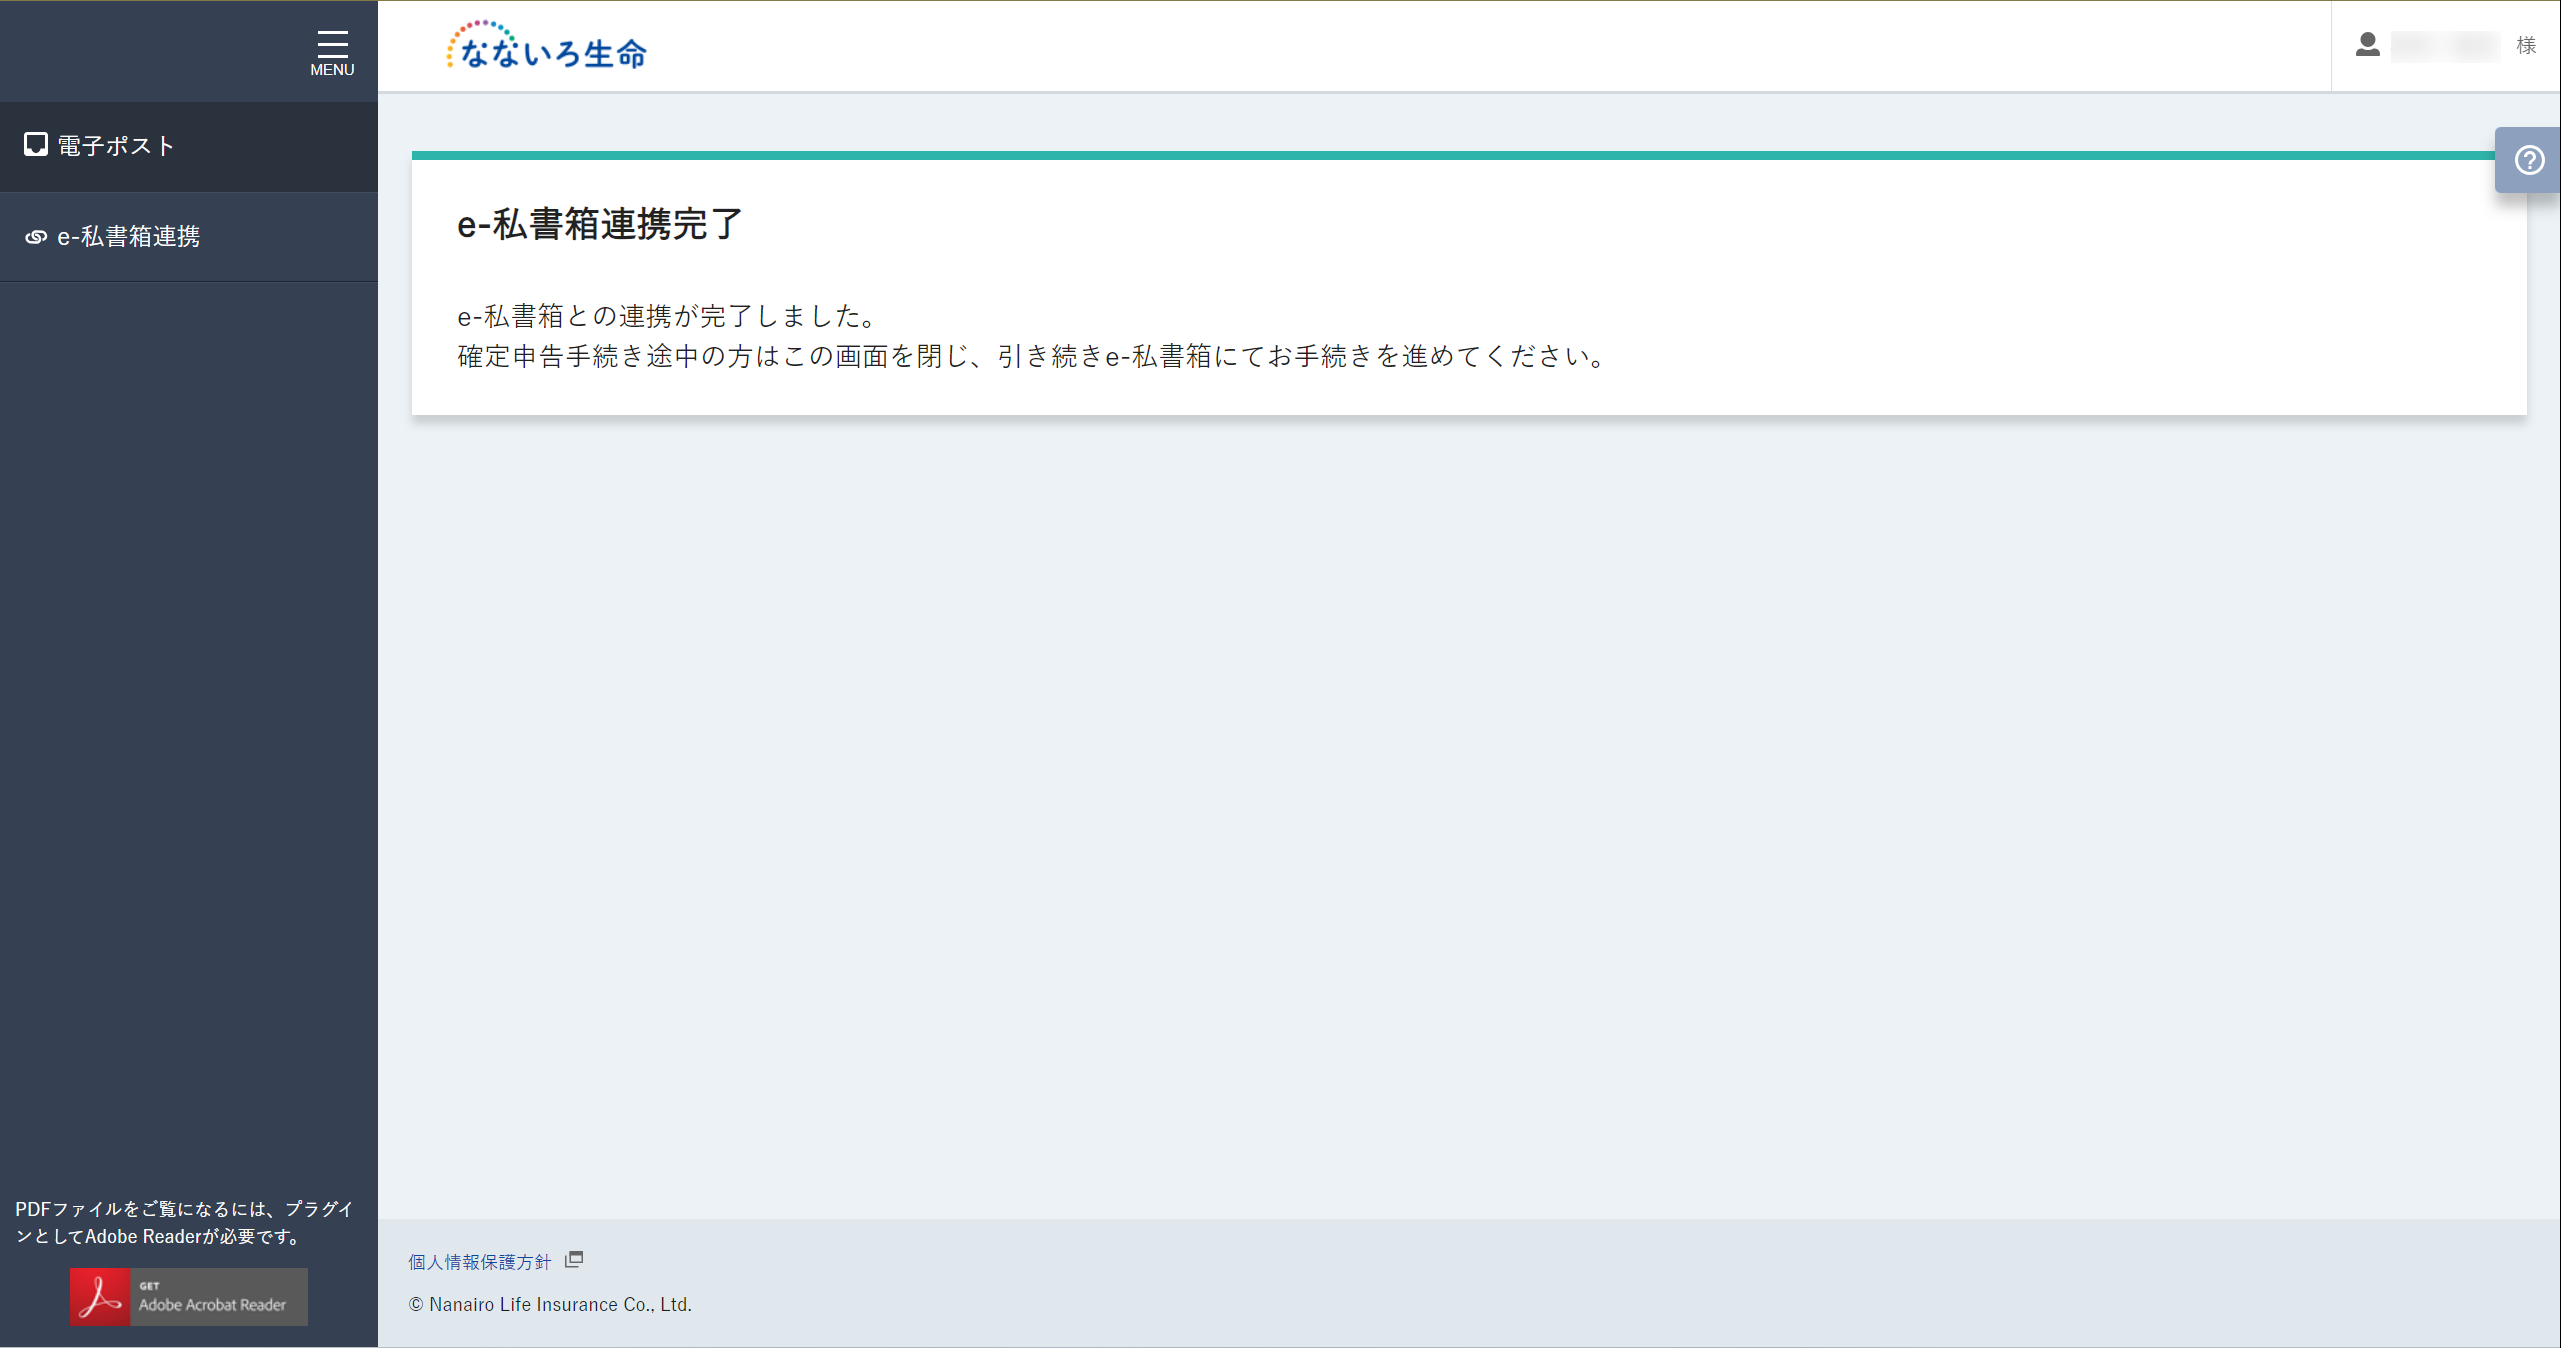Screen dimensions: 2561x1348
Task: Select the user profile silhouette icon
Action: click(2367, 46)
